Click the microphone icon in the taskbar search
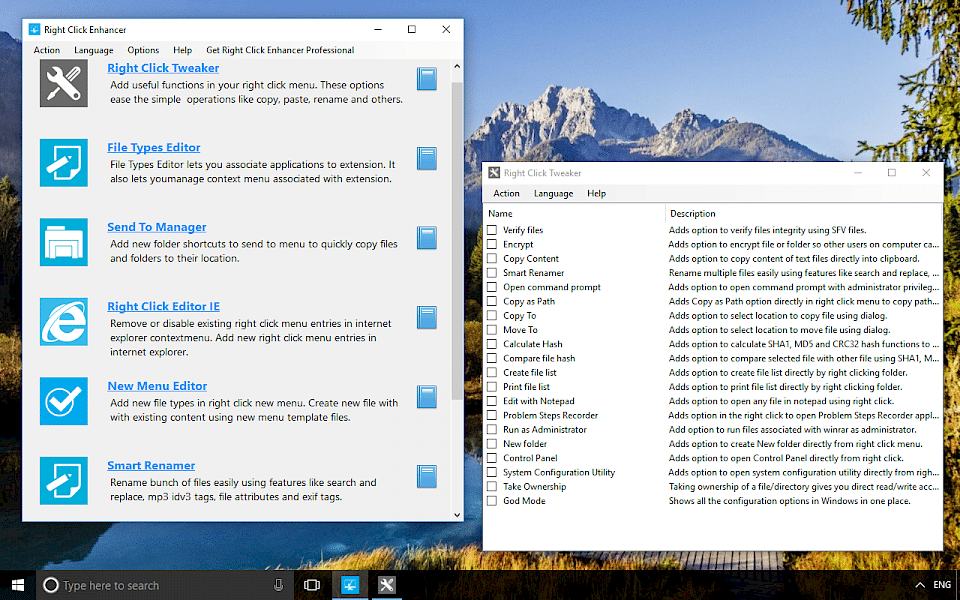 pyautogui.click(x=279, y=585)
